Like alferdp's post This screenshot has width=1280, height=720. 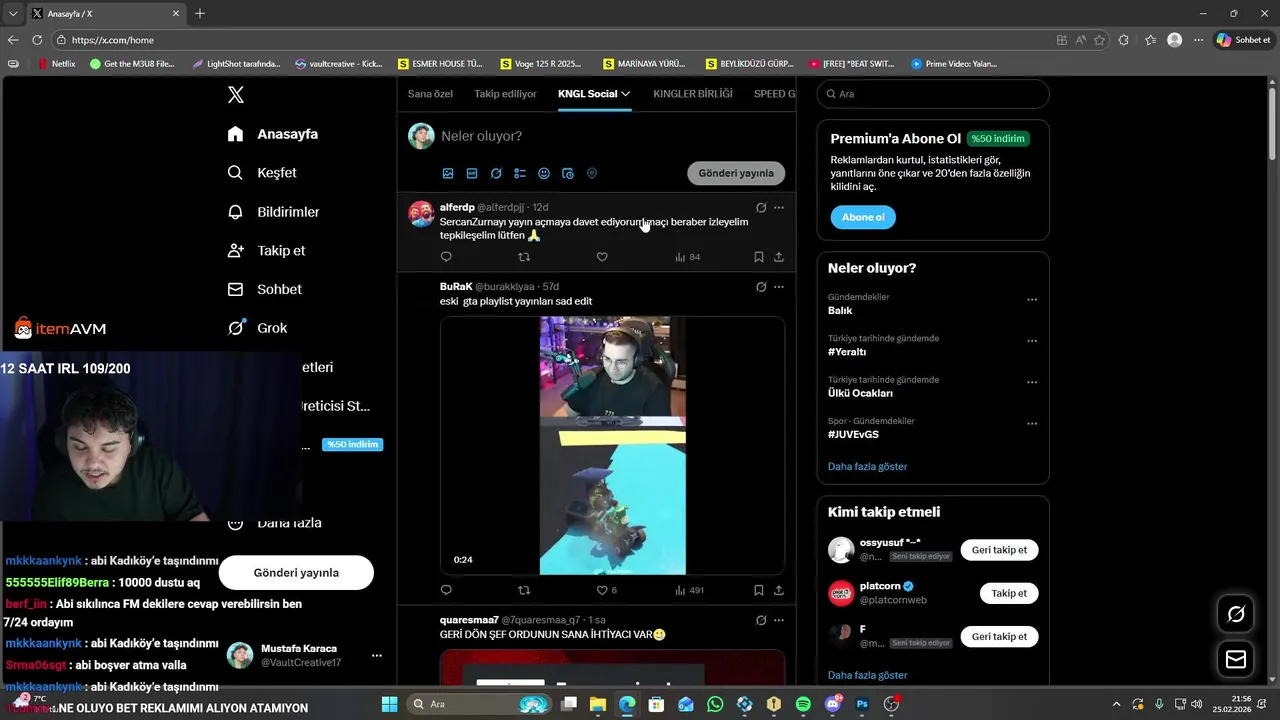[x=602, y=257]
